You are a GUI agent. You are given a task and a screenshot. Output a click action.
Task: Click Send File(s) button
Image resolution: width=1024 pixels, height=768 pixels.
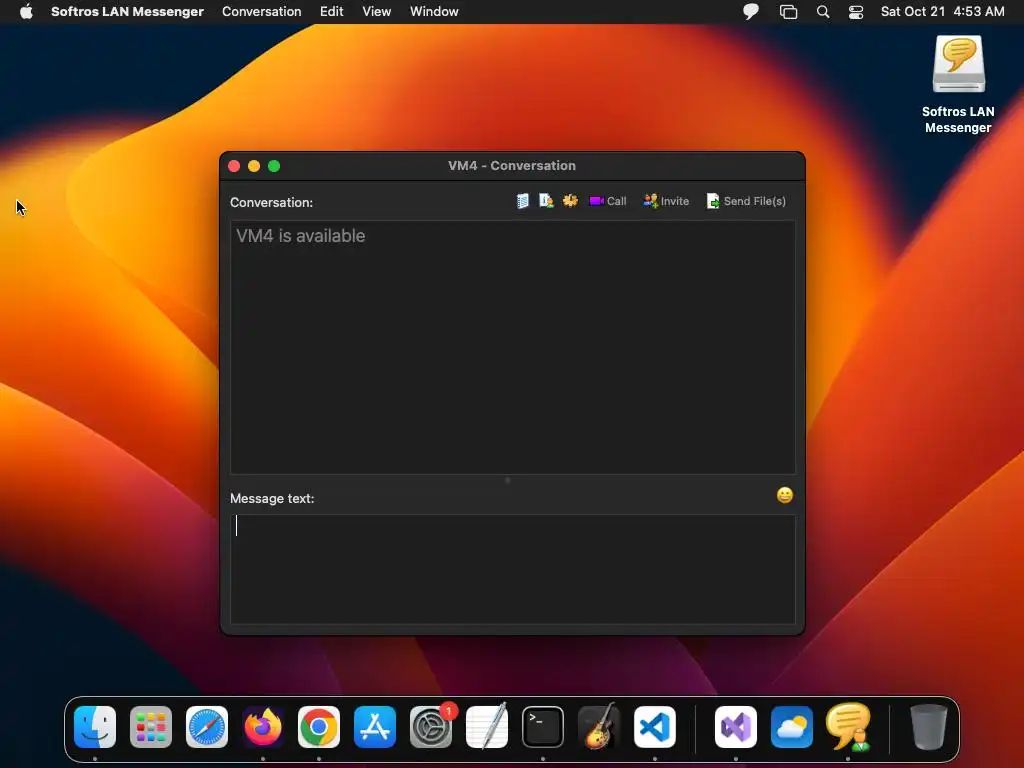[746, 201]
